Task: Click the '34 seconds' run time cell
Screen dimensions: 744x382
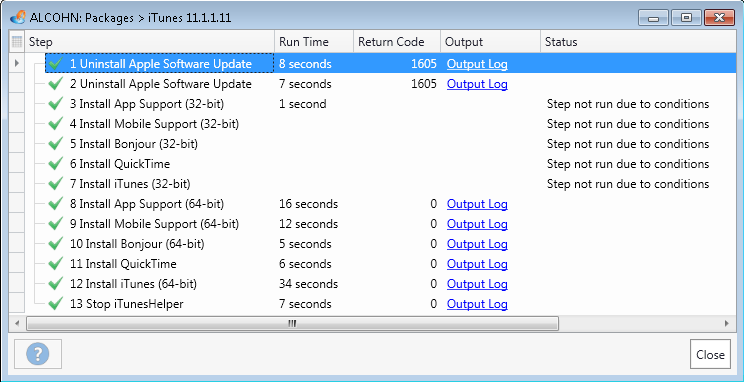Action: (308, 284)
